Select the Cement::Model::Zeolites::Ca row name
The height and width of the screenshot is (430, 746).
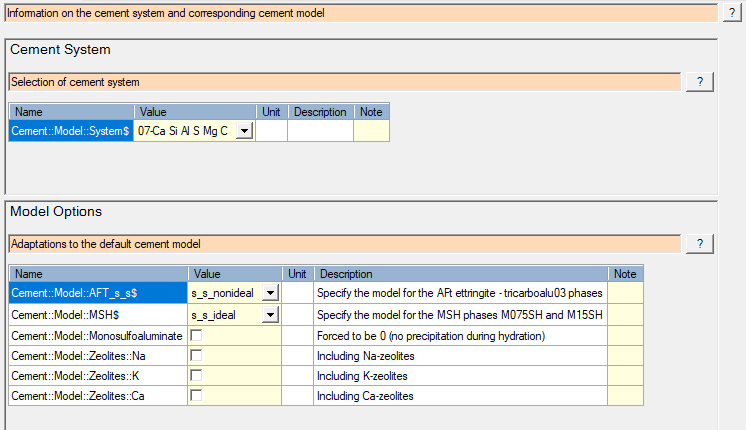coord(97,396)
